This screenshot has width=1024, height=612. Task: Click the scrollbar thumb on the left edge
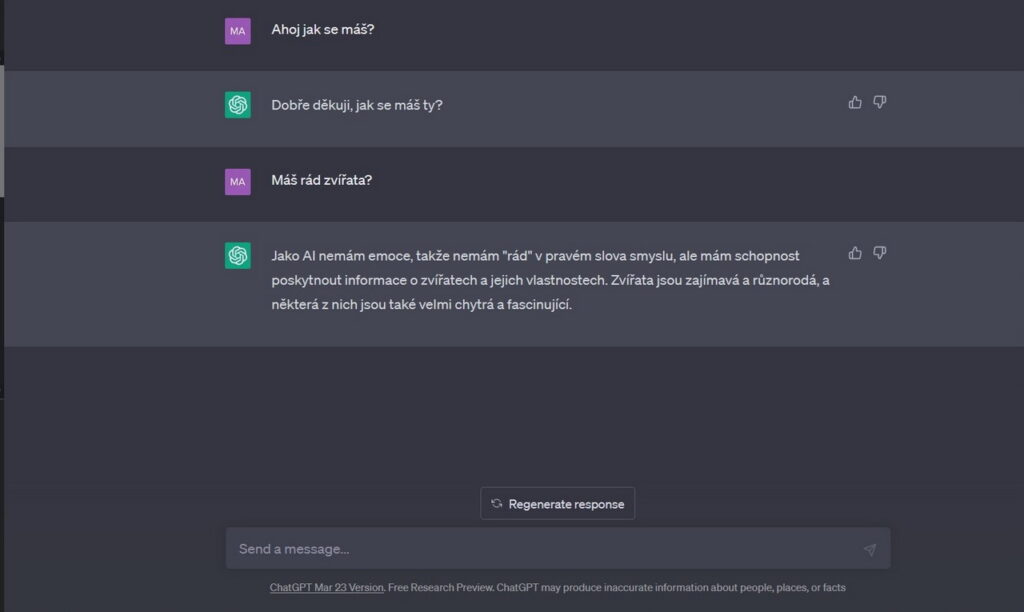tap(2, 130)
